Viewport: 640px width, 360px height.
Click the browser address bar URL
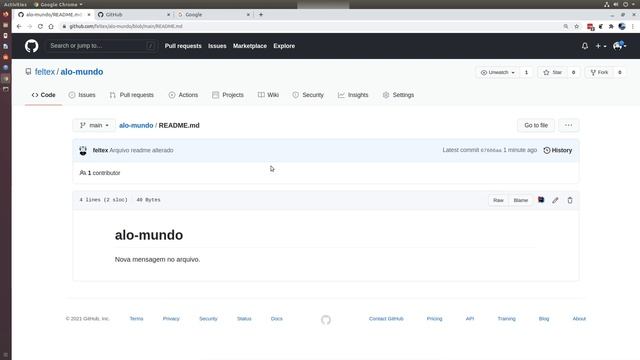(x=126, y=26)
